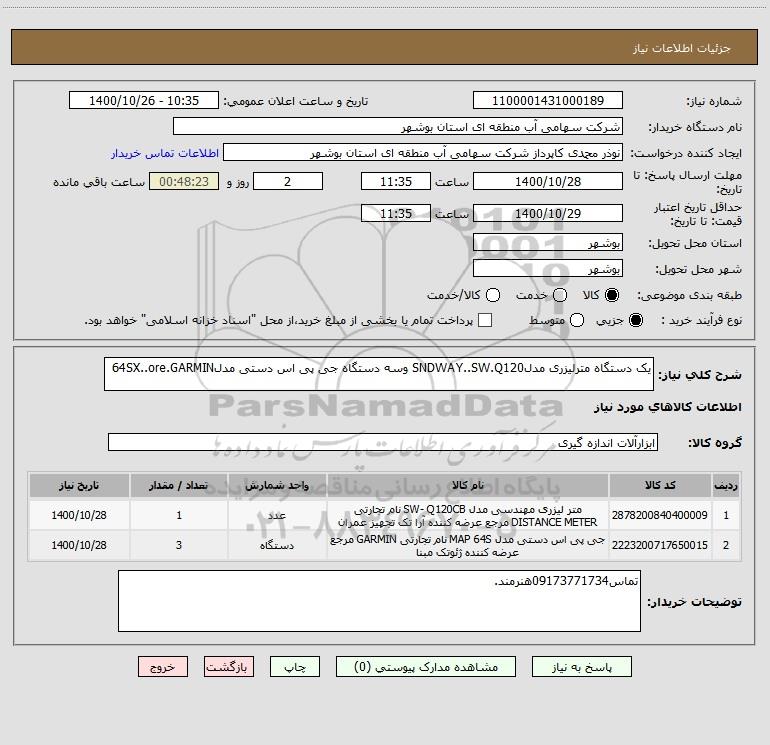
Task: Tick the اسناد خزانه اسلامی payment checkbox
Action: 485,320
